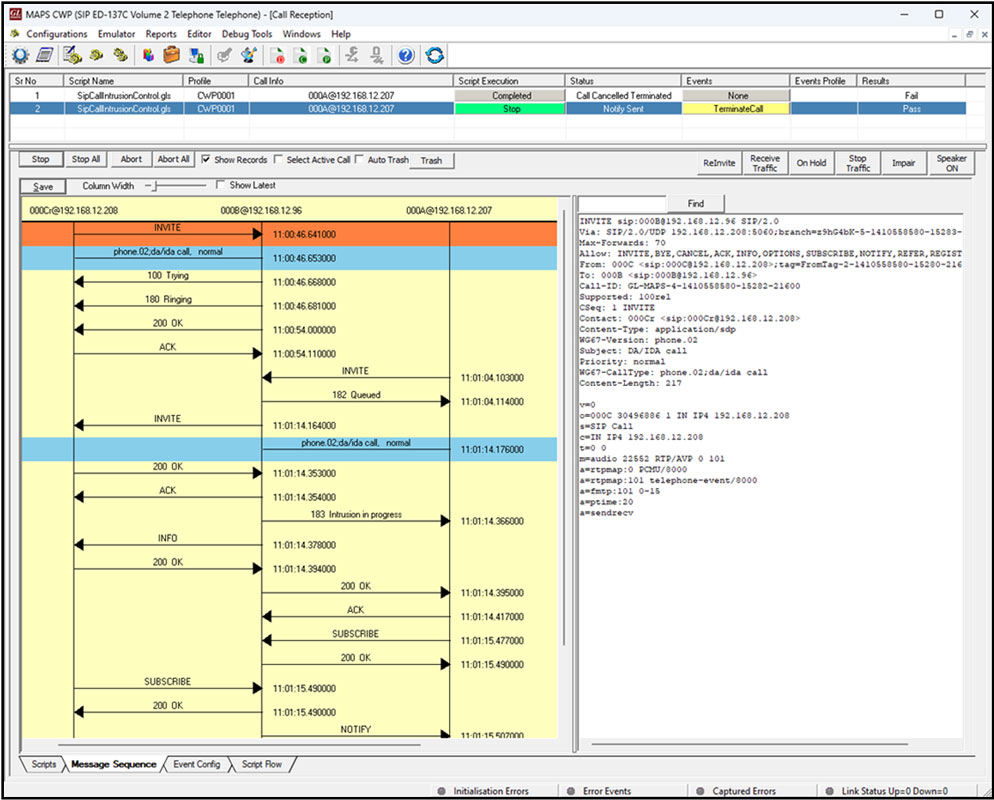Enable the Select Active Call checkbox
The height and width of the screenshot is (800, 994).
(x=278, y=159)
